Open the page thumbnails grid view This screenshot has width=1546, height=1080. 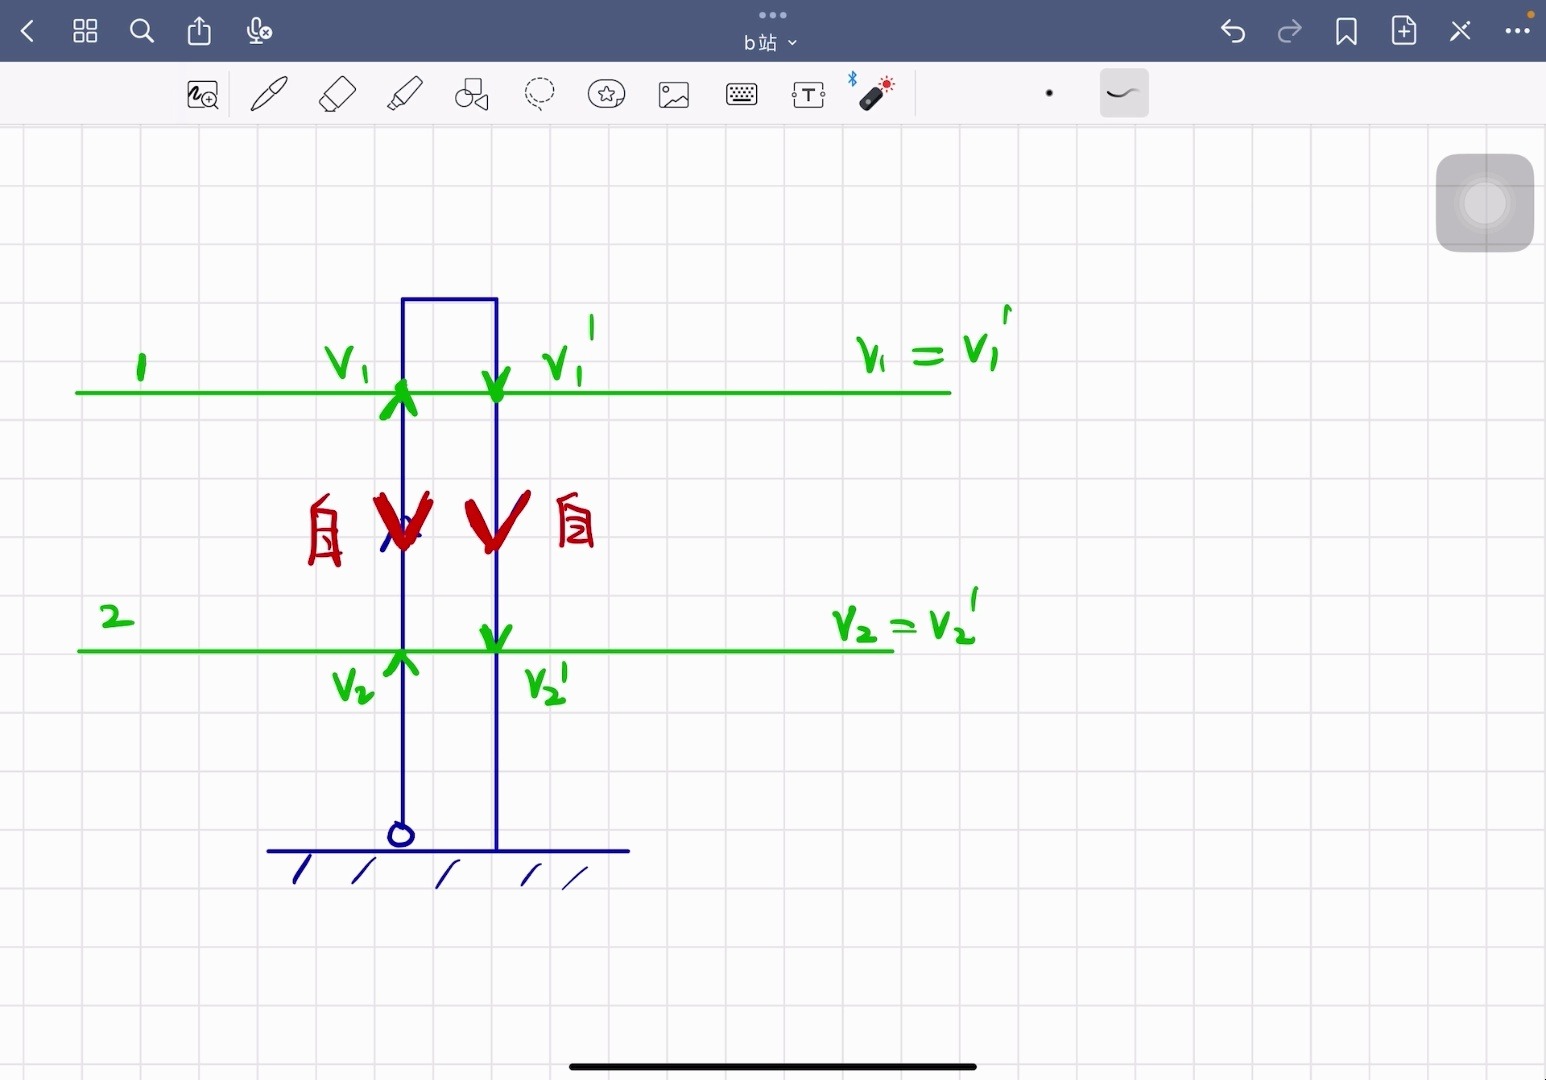[85, 31]
